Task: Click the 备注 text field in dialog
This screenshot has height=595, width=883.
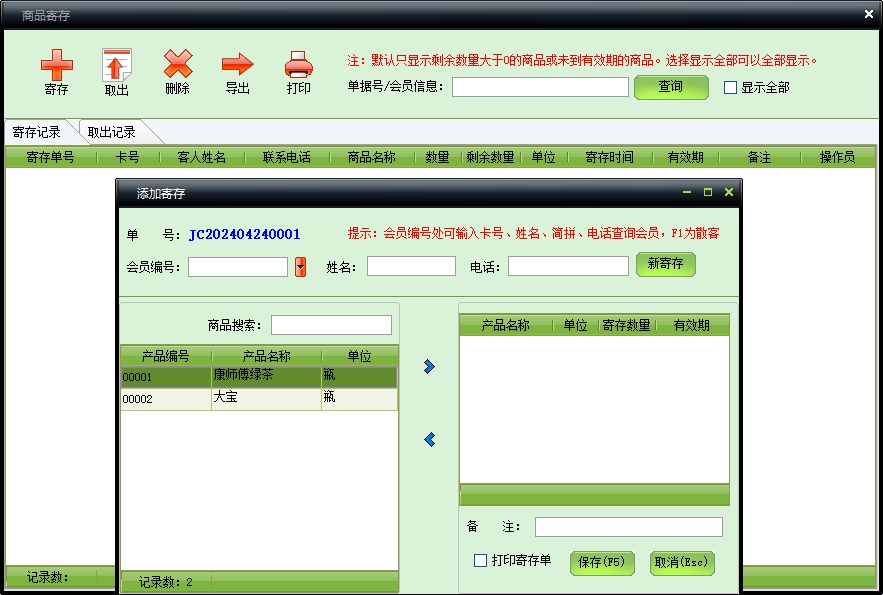Action: coord(628,527)
